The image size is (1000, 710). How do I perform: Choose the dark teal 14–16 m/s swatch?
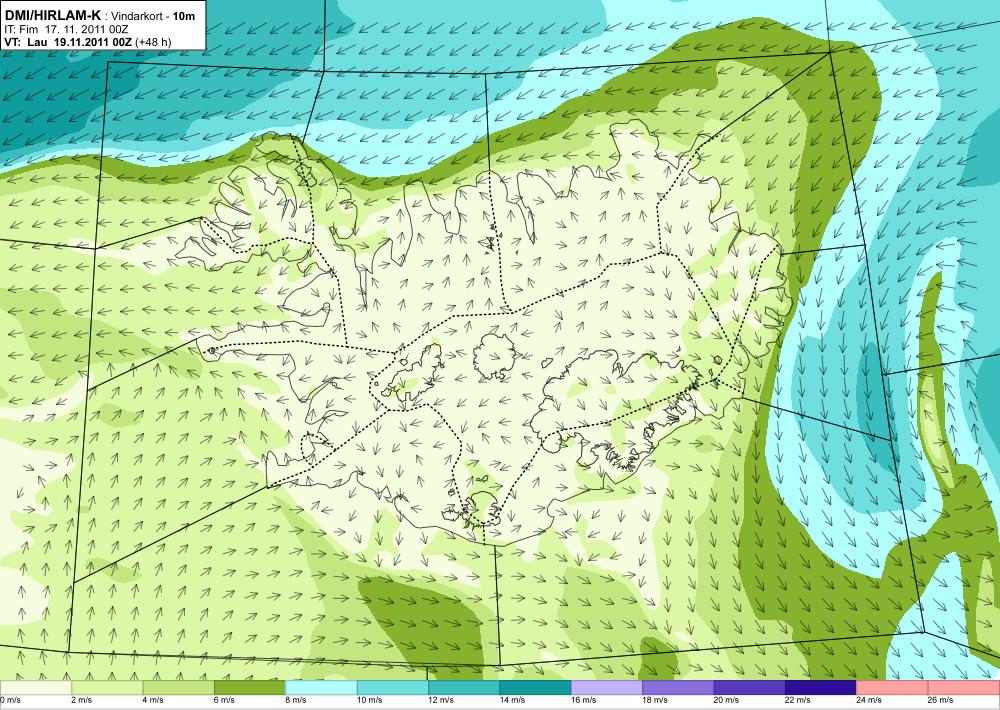pyautogui.click(x=536, y=688)
